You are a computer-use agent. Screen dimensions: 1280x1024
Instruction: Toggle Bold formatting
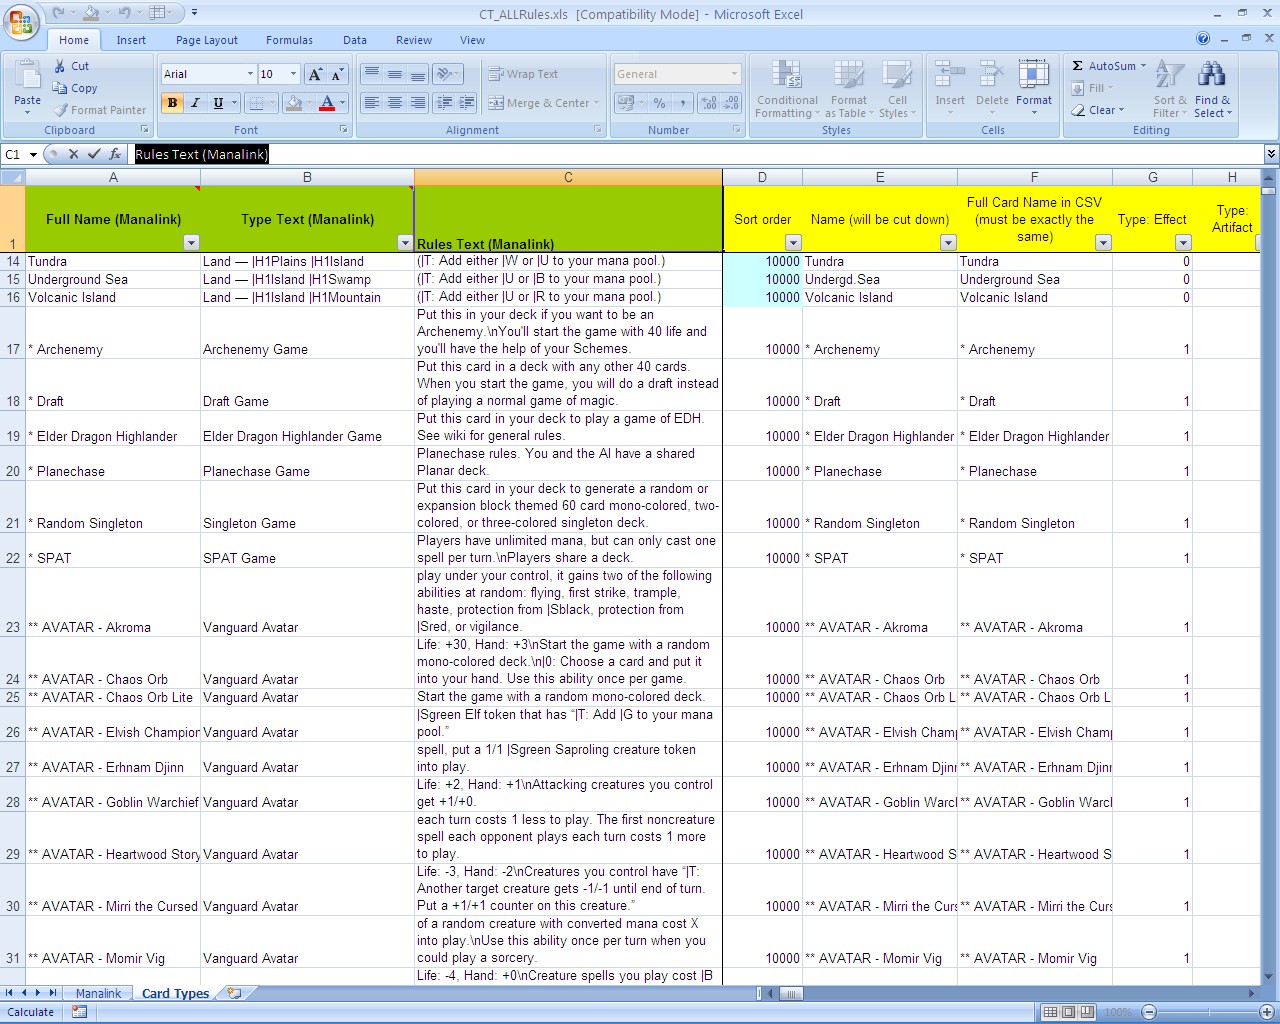coord(172,103)
